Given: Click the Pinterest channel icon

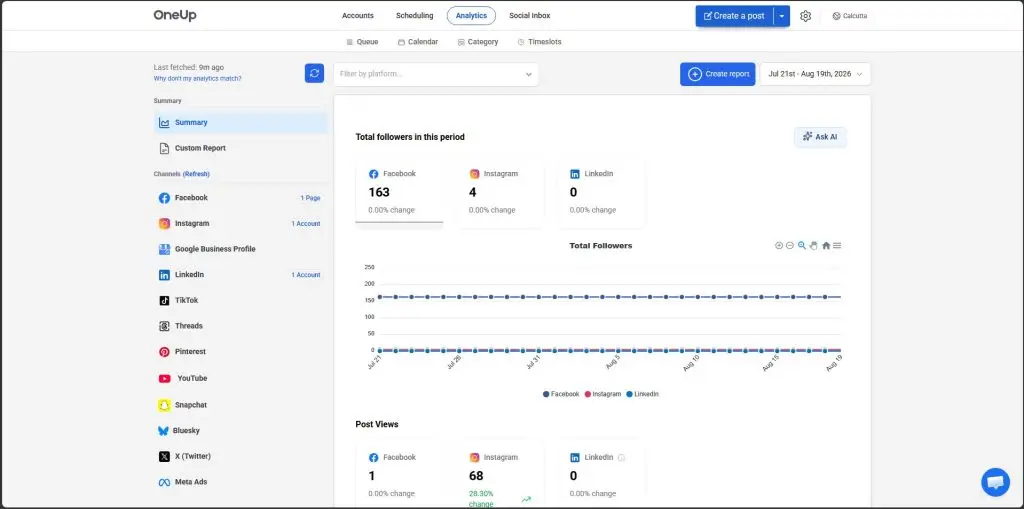Looking at the screenshot, I should tap(165, 352).
